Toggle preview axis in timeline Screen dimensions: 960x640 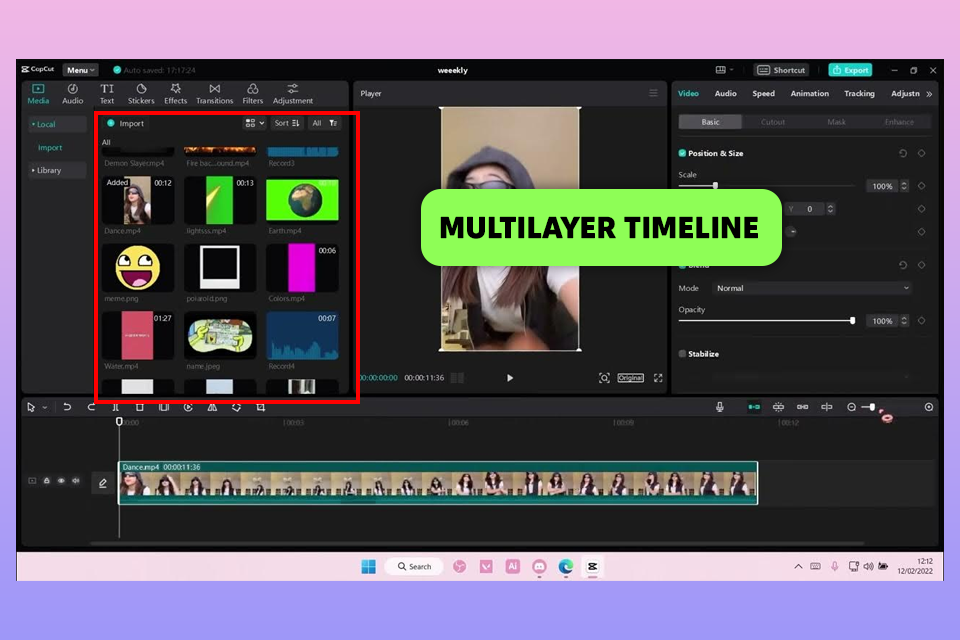(827, 407)
